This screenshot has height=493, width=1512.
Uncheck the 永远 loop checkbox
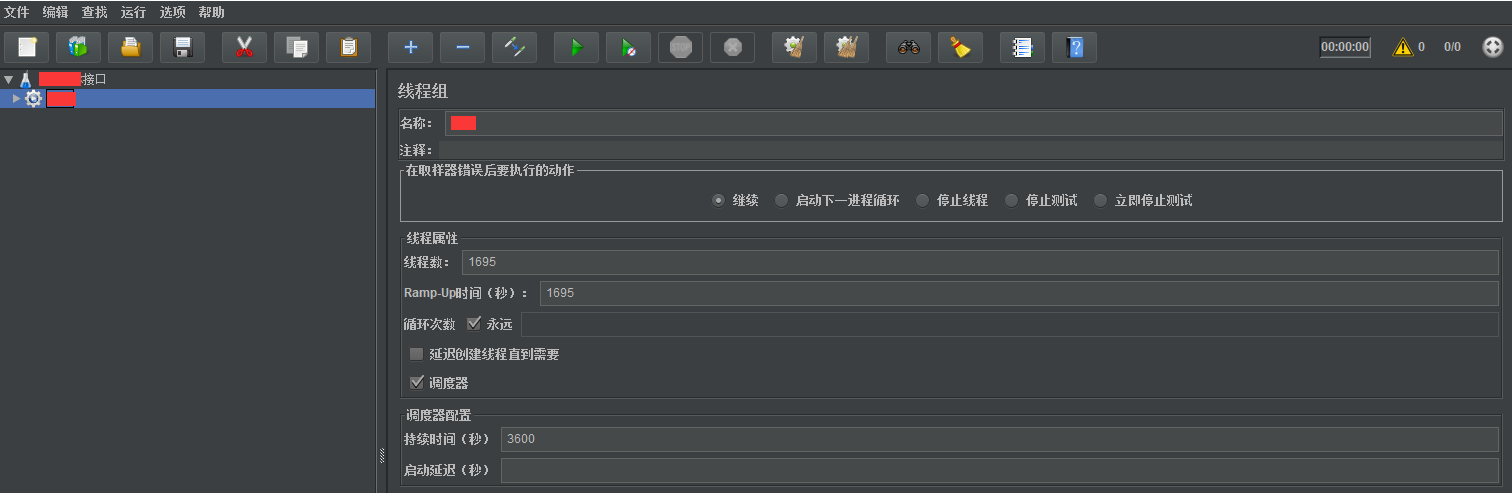pyautogui.click(x=474, y=324)
